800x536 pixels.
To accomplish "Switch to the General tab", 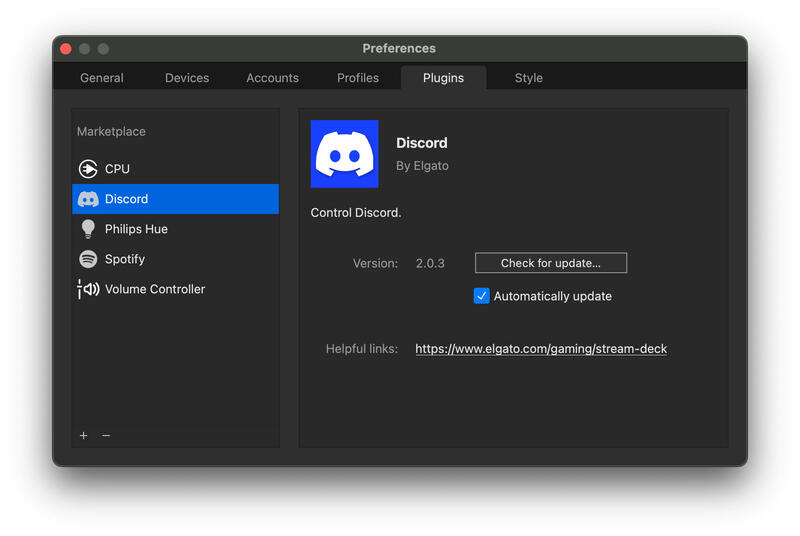I will [x=102, y=78].
